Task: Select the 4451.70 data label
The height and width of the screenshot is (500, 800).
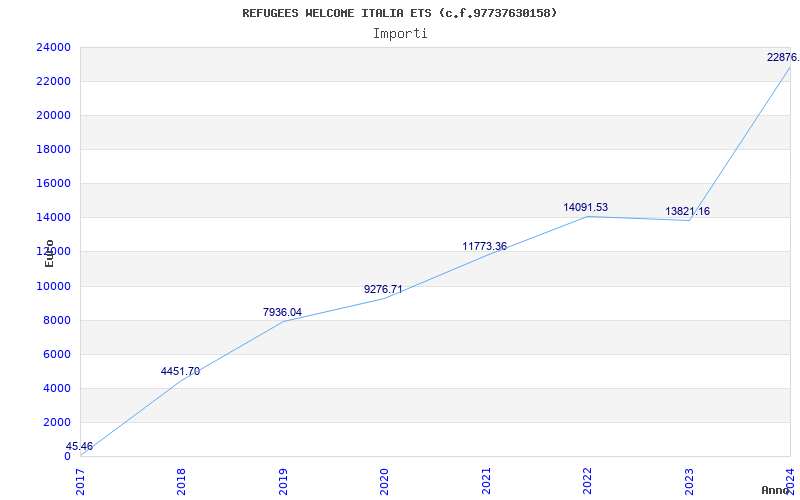Action: click(x=180, y=371)
